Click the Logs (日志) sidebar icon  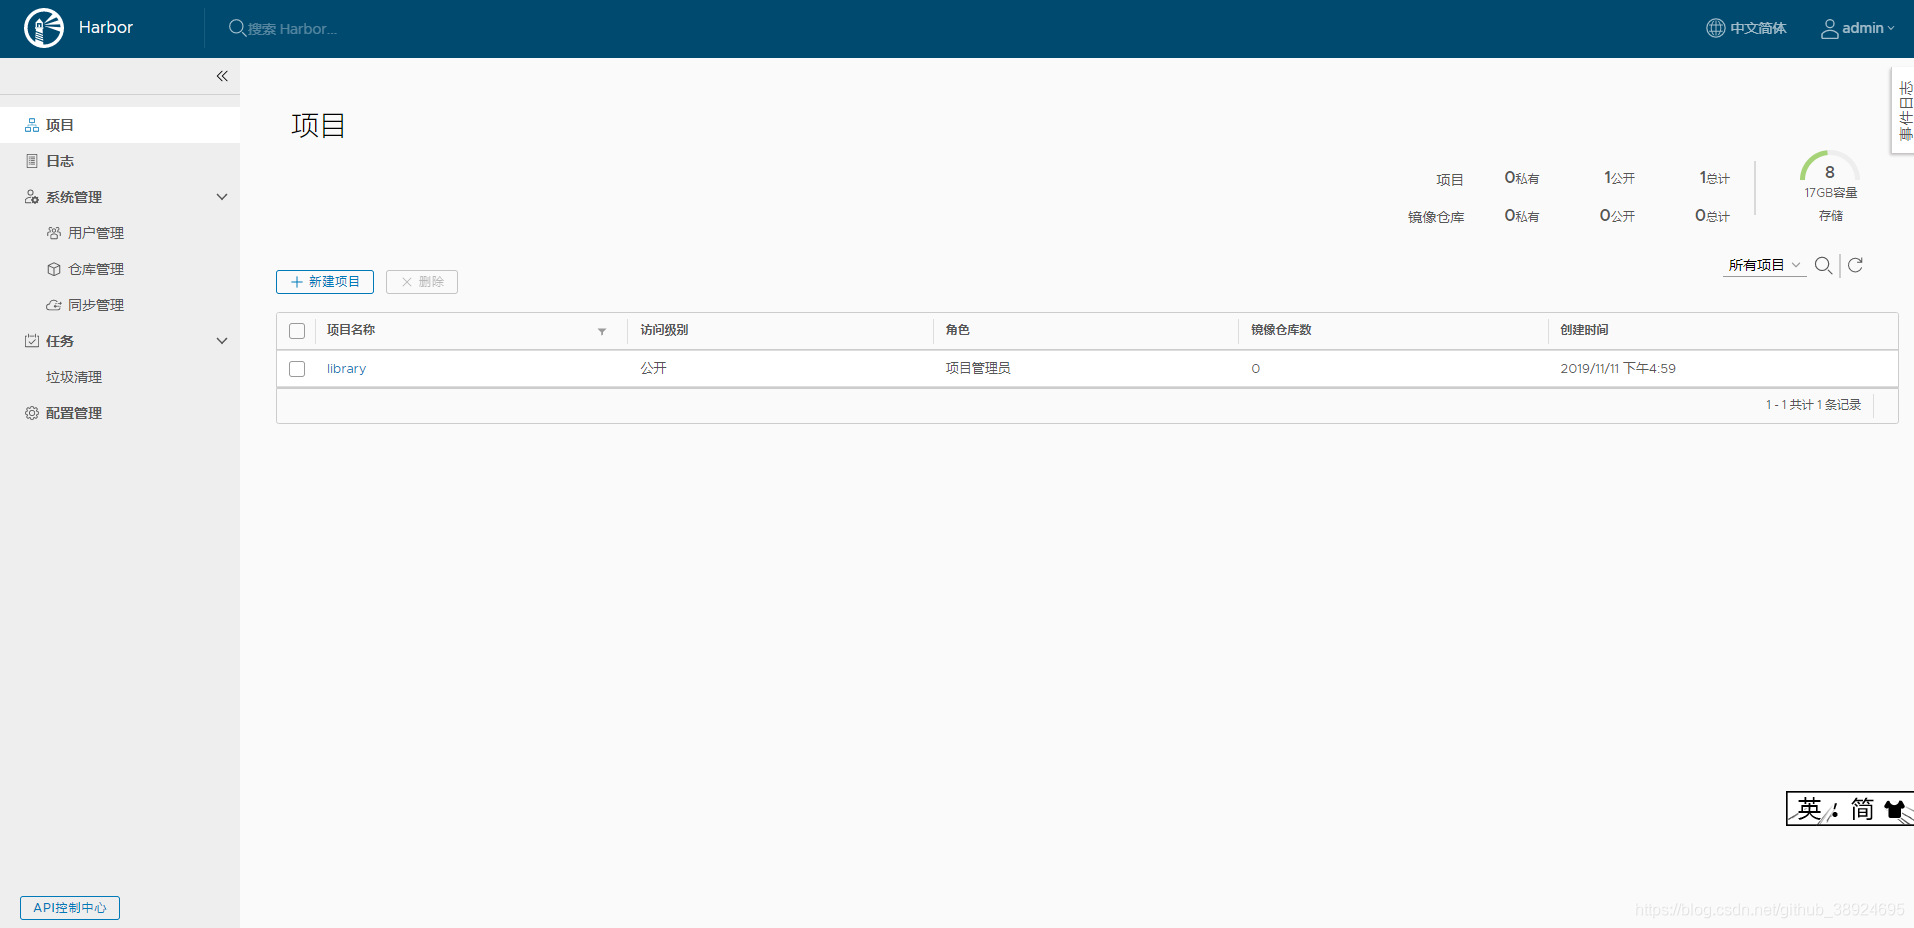click(32, 161)
